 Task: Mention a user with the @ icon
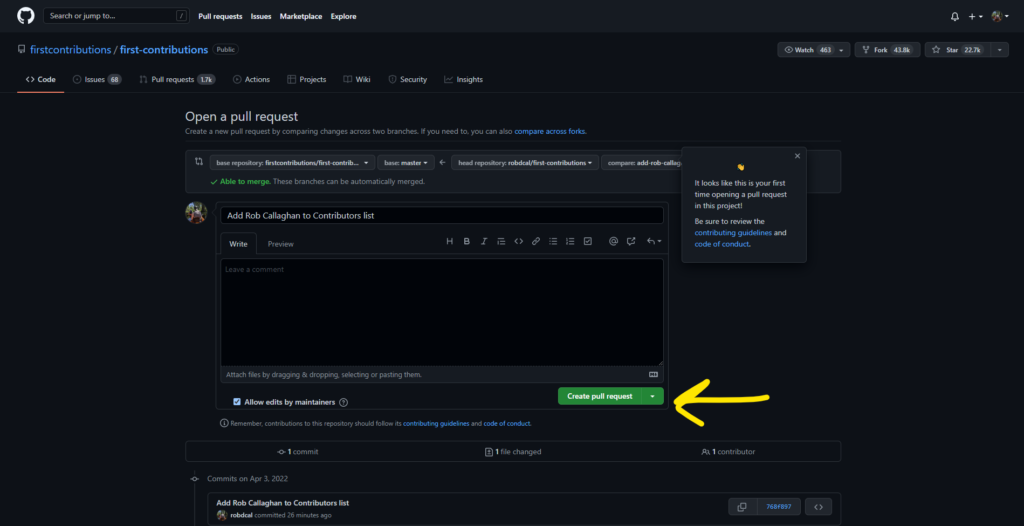(613, 241)
